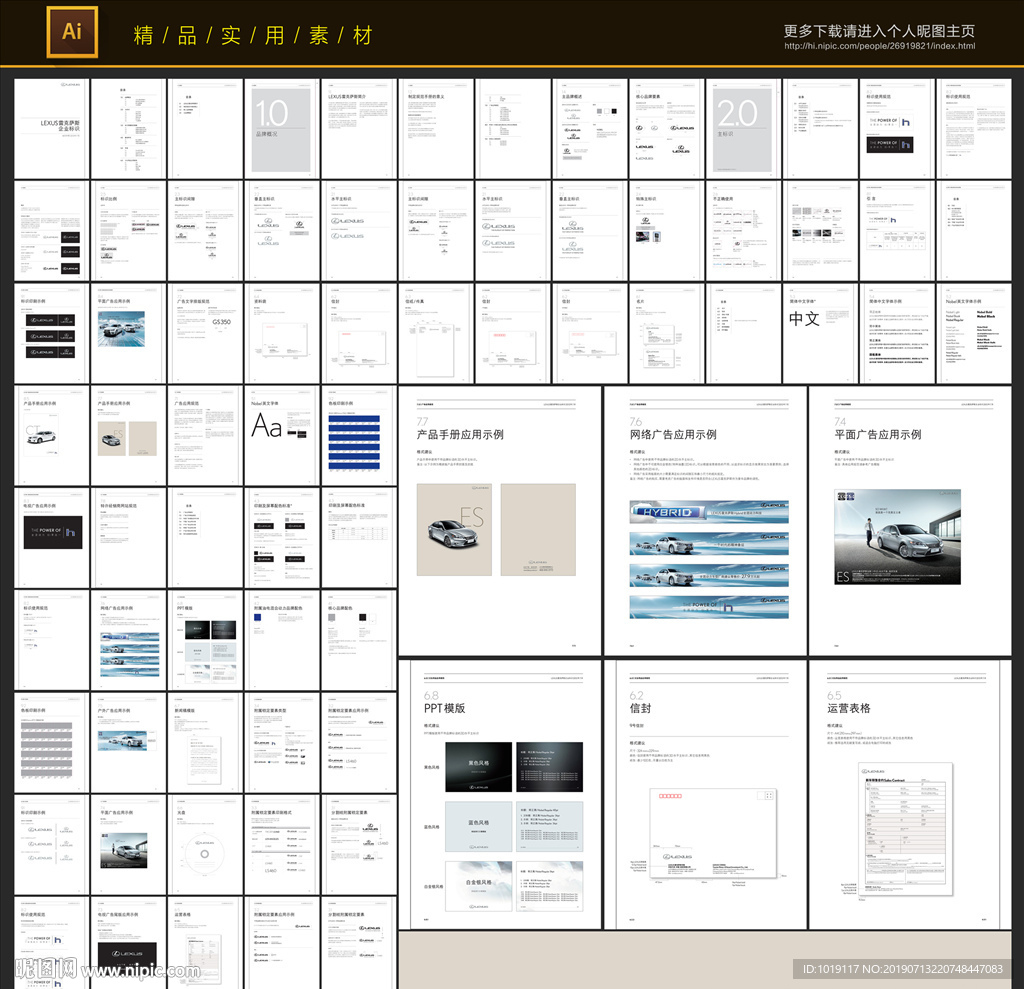The image size is (1024, 989).
Task: Click the ES brochure cover with silver car
Action: [454, 530]
